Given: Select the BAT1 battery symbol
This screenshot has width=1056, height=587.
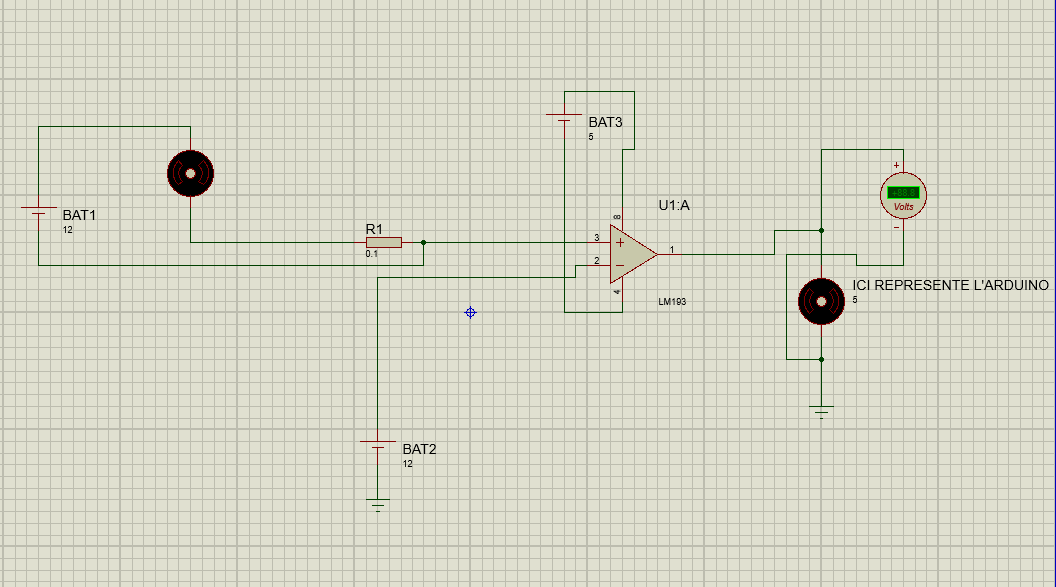Looking at the screenshot, I should point(38,211).
